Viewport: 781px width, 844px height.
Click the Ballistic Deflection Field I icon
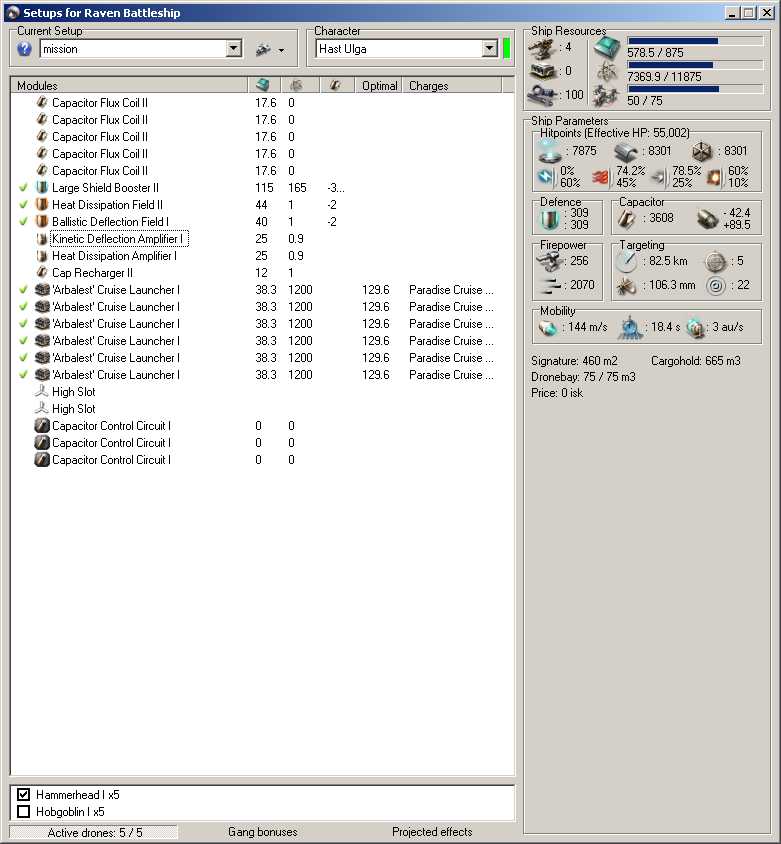click(42, 221)
